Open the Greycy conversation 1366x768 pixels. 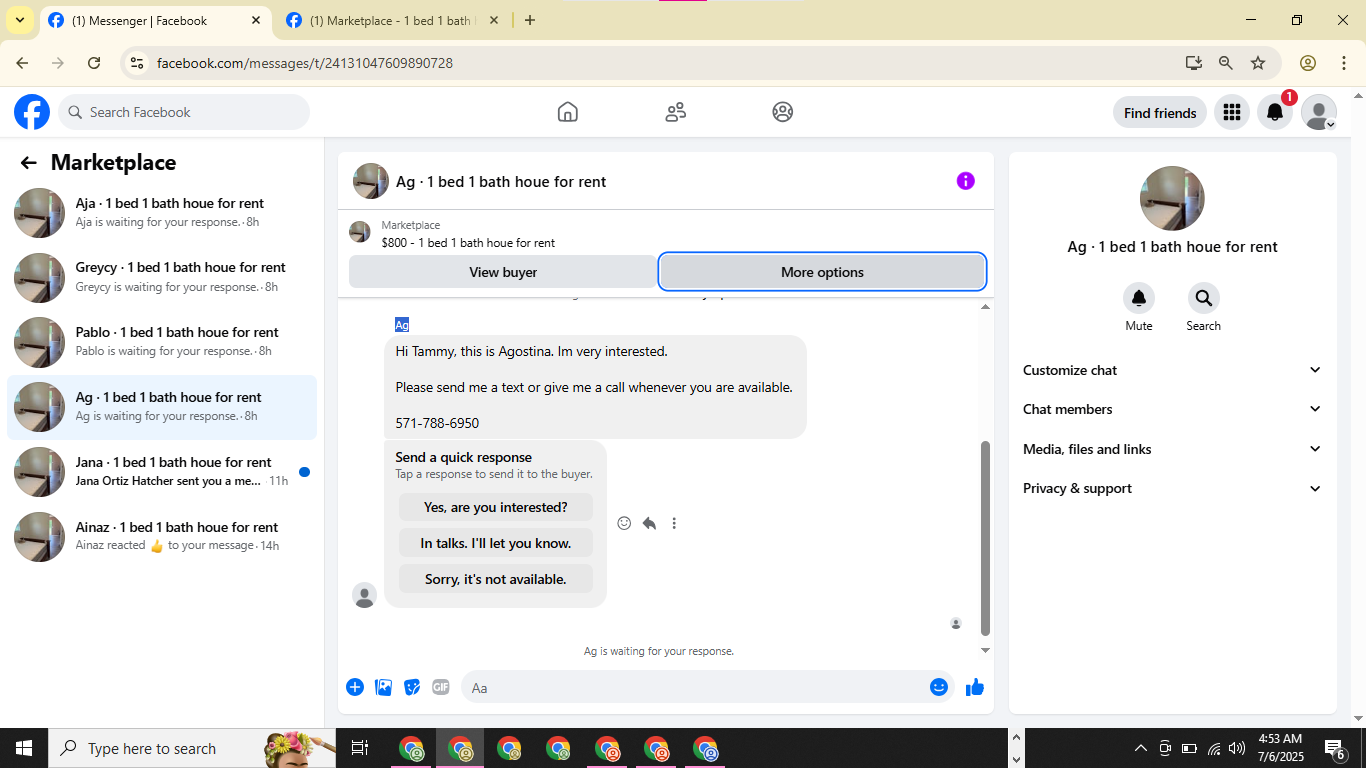162,277
